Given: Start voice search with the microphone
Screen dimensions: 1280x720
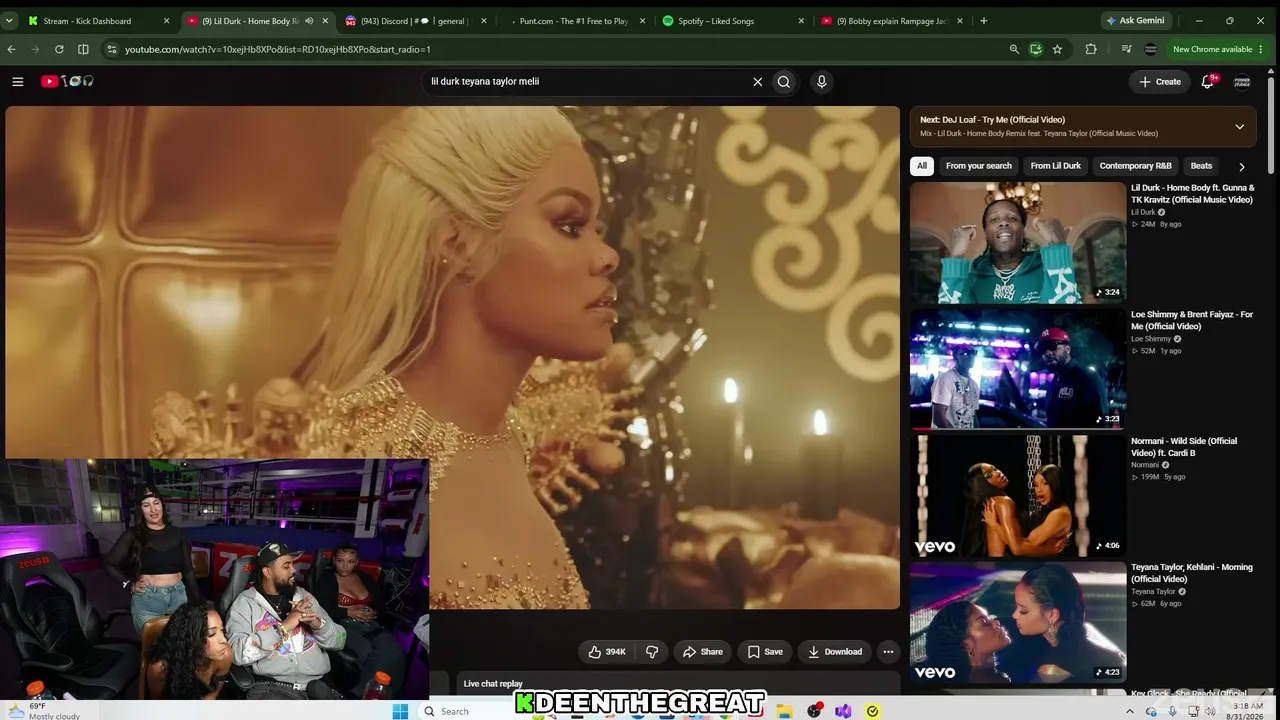Looking at the screenshot, I should click(x=822, y=82).
